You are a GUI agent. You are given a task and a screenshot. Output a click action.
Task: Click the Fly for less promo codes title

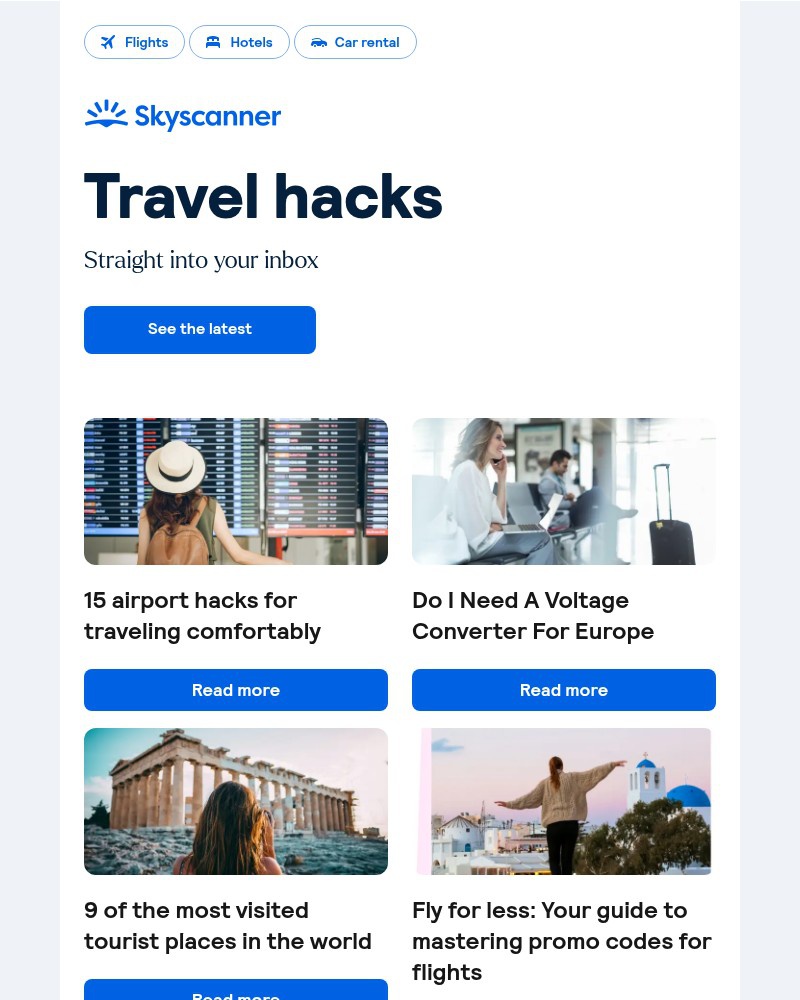click(561, 941)
